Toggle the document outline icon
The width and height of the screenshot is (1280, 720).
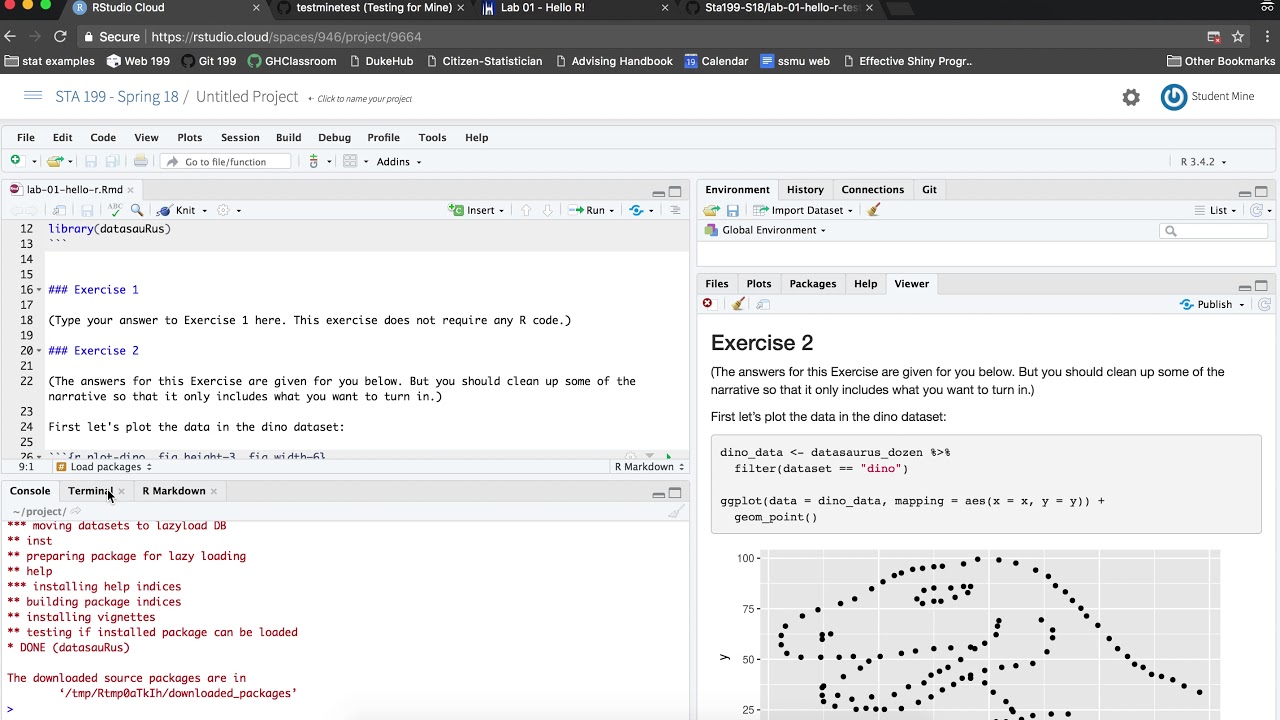(675, 210)
